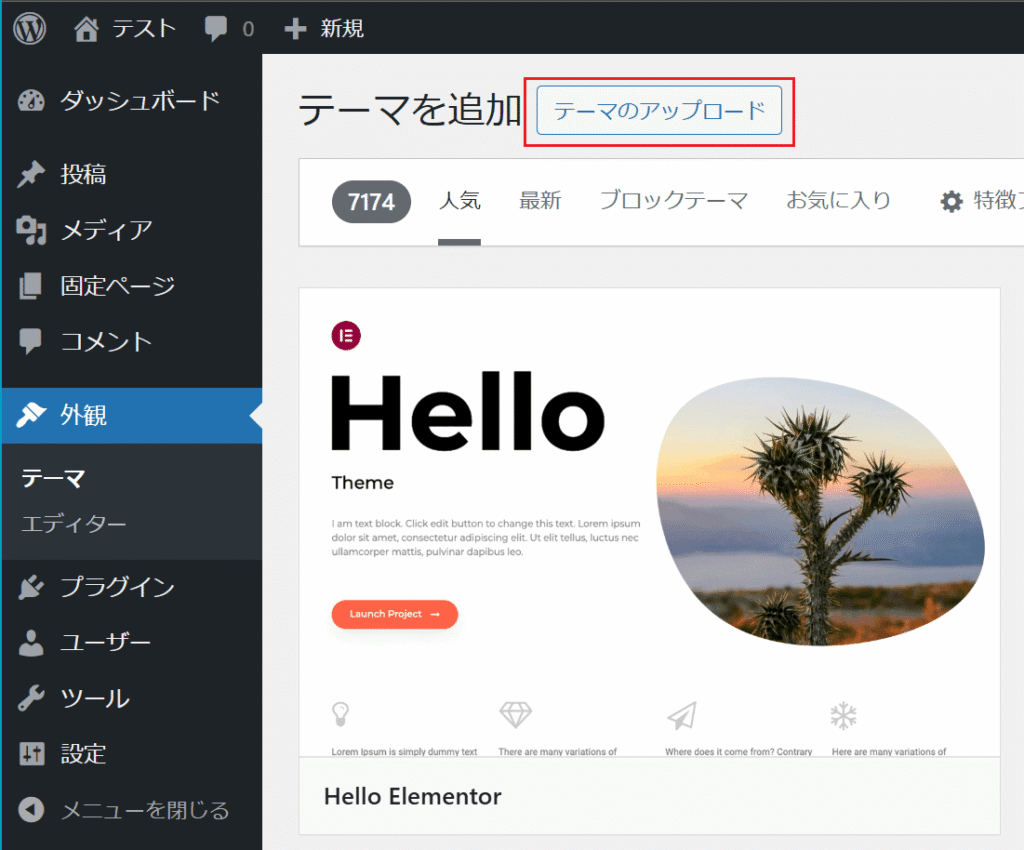The height and width of the screenshot is (850, 1024).
Task: Switch to the 最新 tab
Action: 540,201
